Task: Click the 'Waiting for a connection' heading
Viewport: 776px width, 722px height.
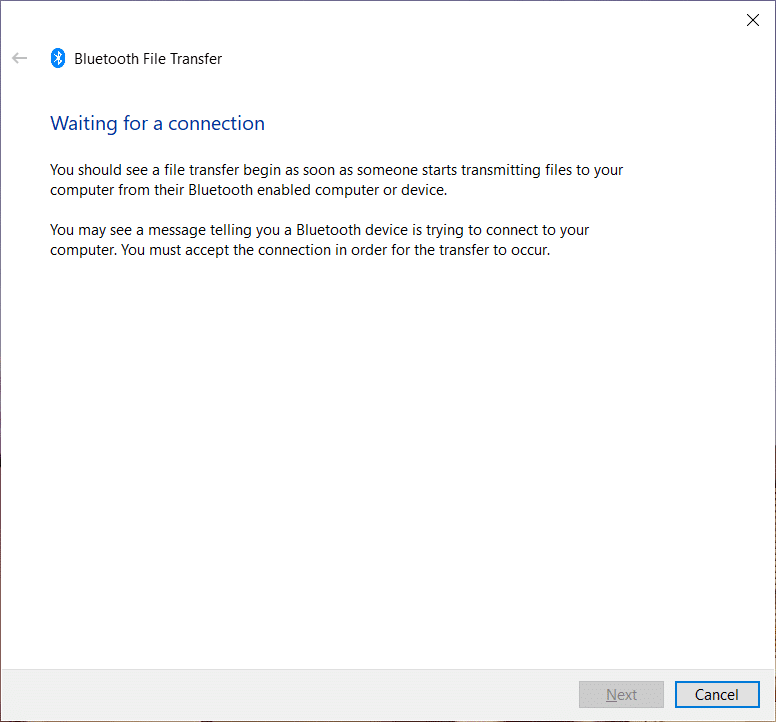Action: click(157, 123)
